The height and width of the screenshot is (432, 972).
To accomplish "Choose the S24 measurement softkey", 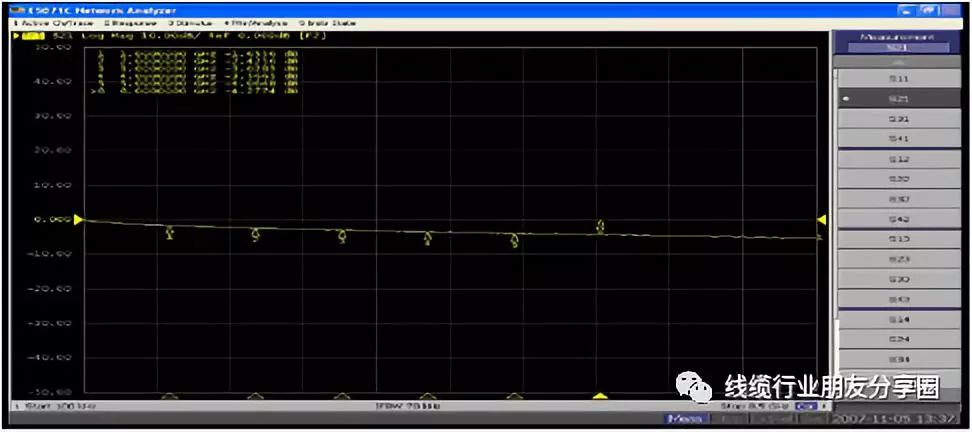I will (x=898, y=339).
